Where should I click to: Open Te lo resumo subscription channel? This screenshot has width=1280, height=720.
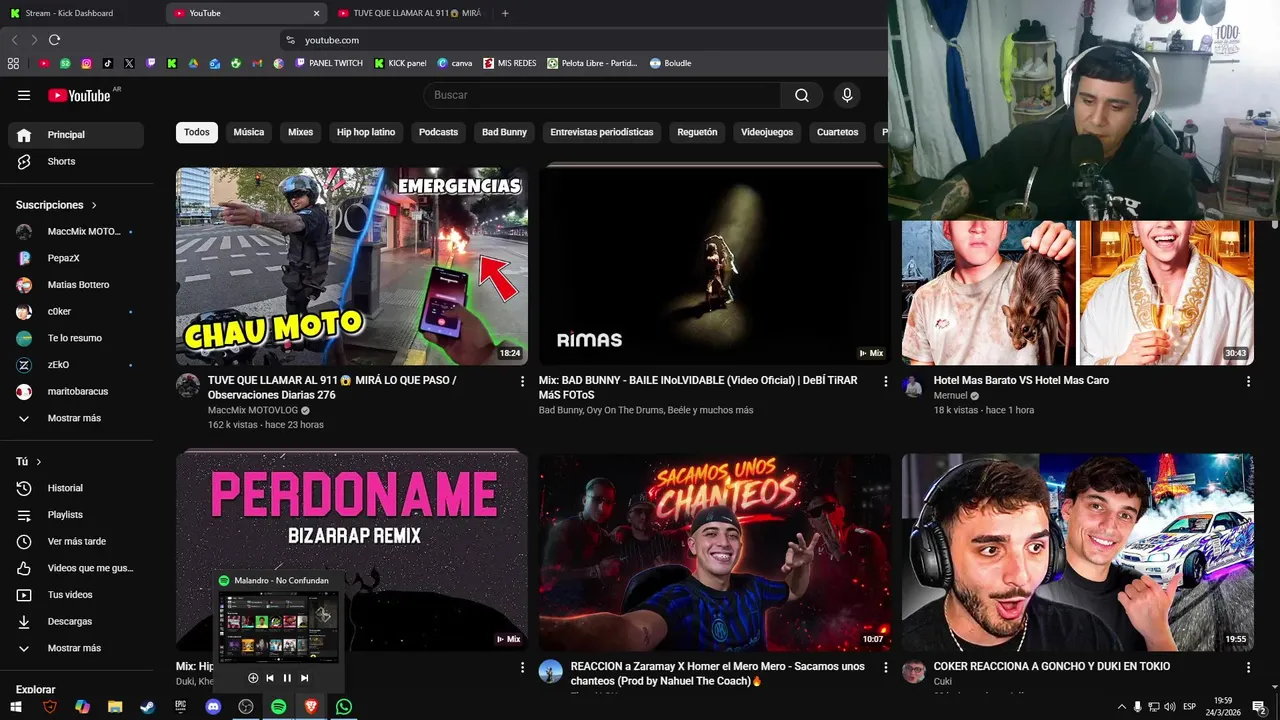[76, 338]
